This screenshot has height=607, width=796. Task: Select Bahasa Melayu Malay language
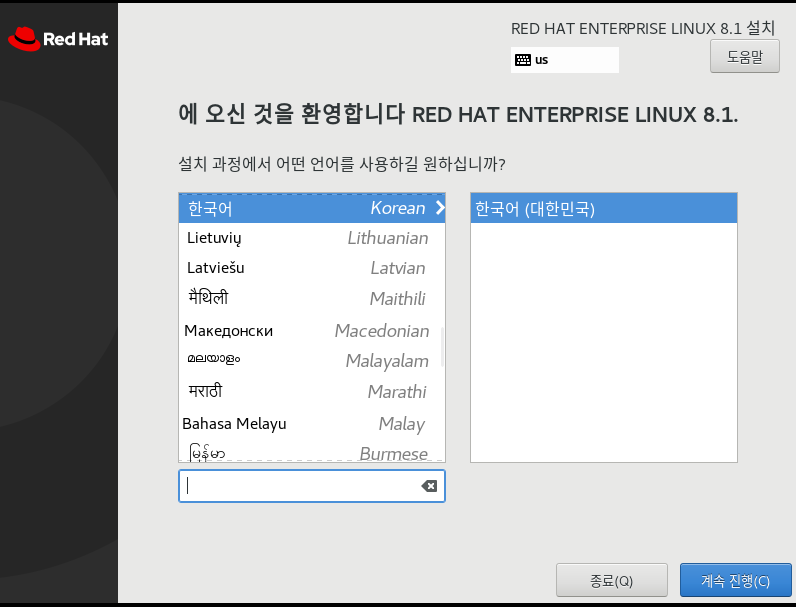tap(312, 423)
